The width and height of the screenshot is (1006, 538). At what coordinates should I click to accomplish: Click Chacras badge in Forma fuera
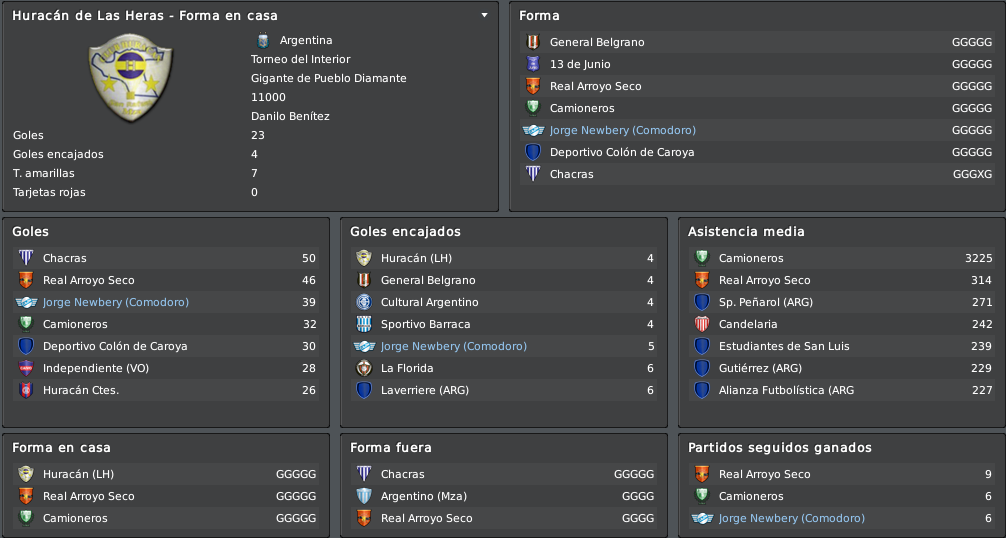[364, 474]
